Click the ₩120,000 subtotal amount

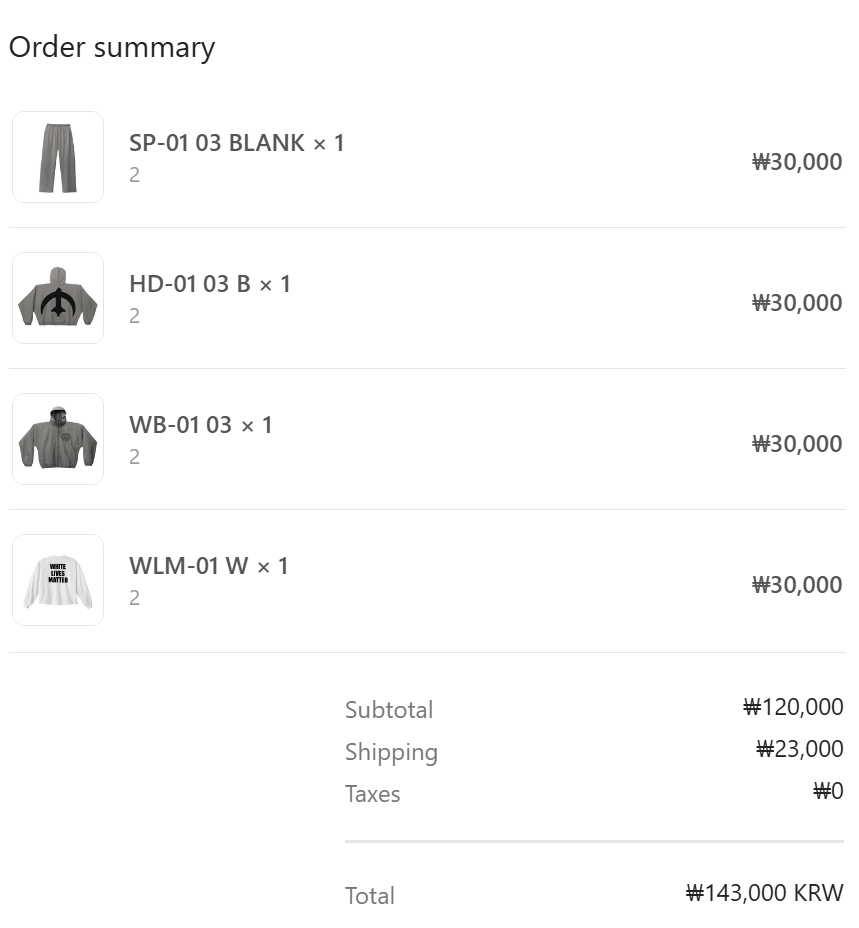[793, 708]
